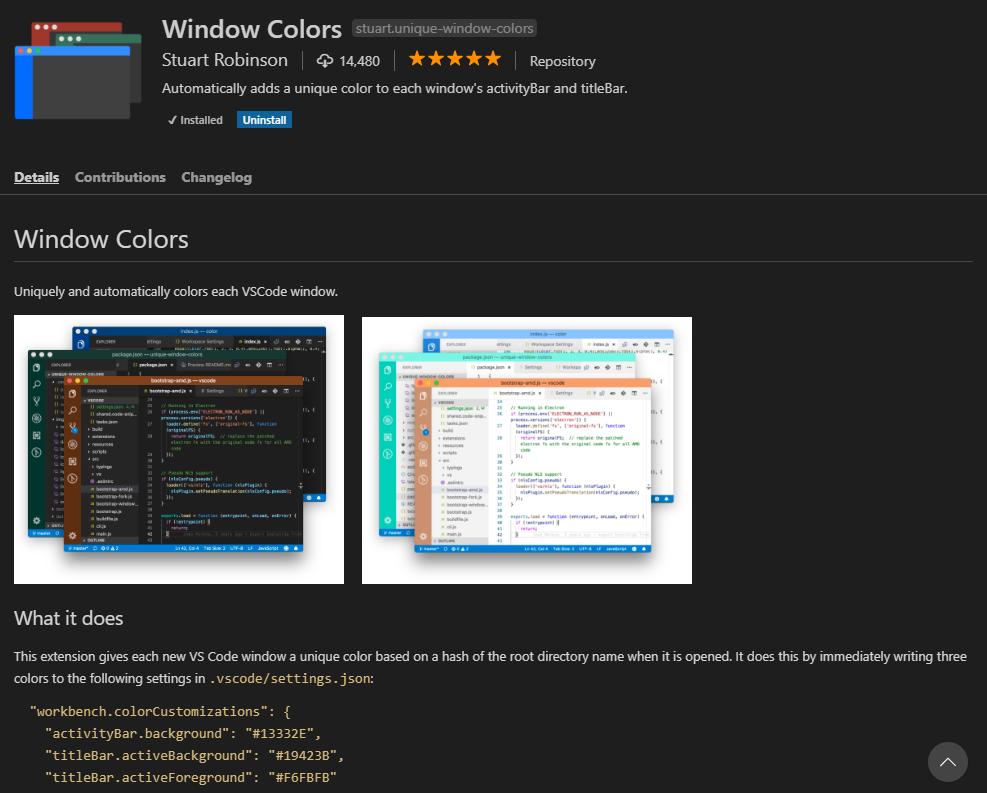This screenshot has width=987, height=793.
Task: Click the second star in the rating
Action: [436, 59]
